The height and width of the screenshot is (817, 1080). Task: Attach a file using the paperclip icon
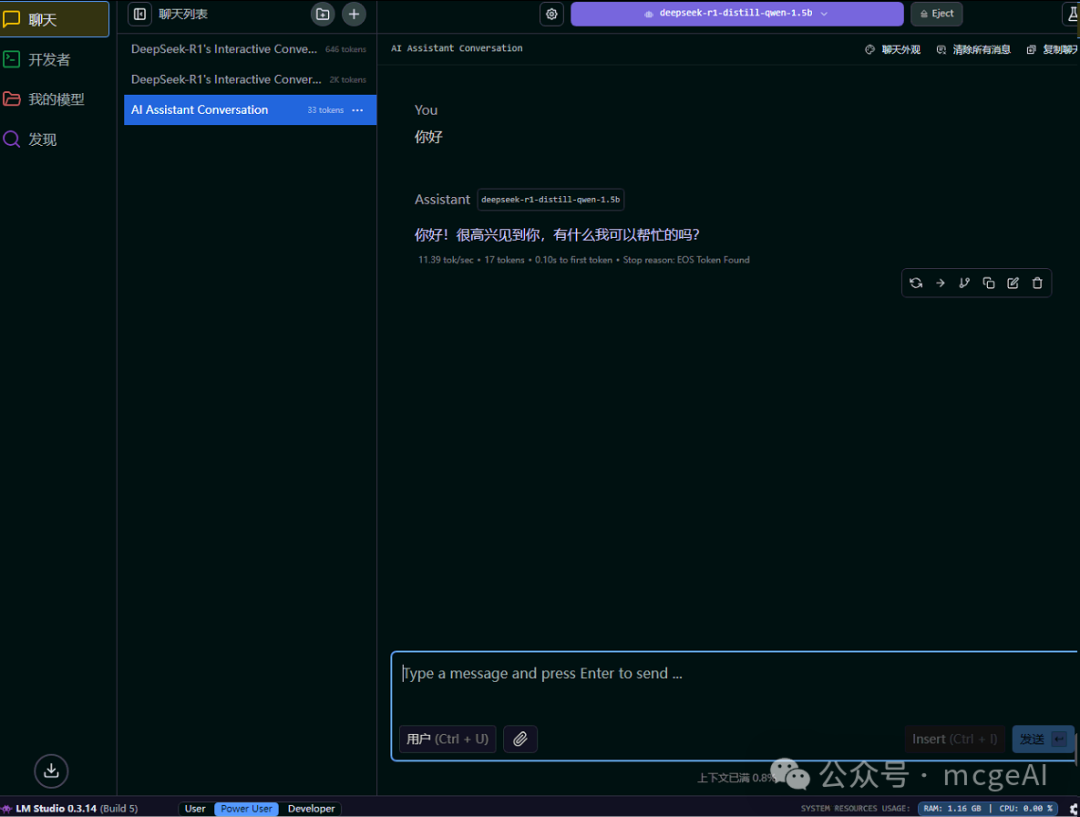[520, 739]
